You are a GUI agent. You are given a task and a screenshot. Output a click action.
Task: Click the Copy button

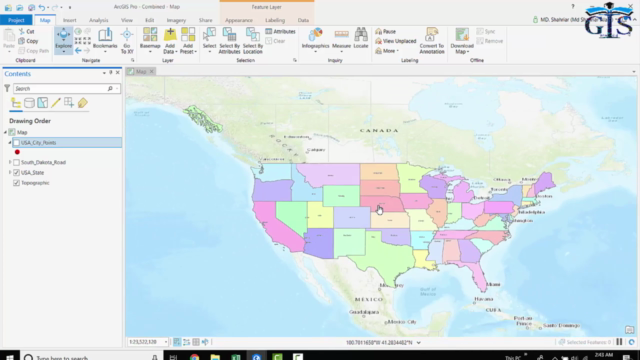tap(28, 41)
